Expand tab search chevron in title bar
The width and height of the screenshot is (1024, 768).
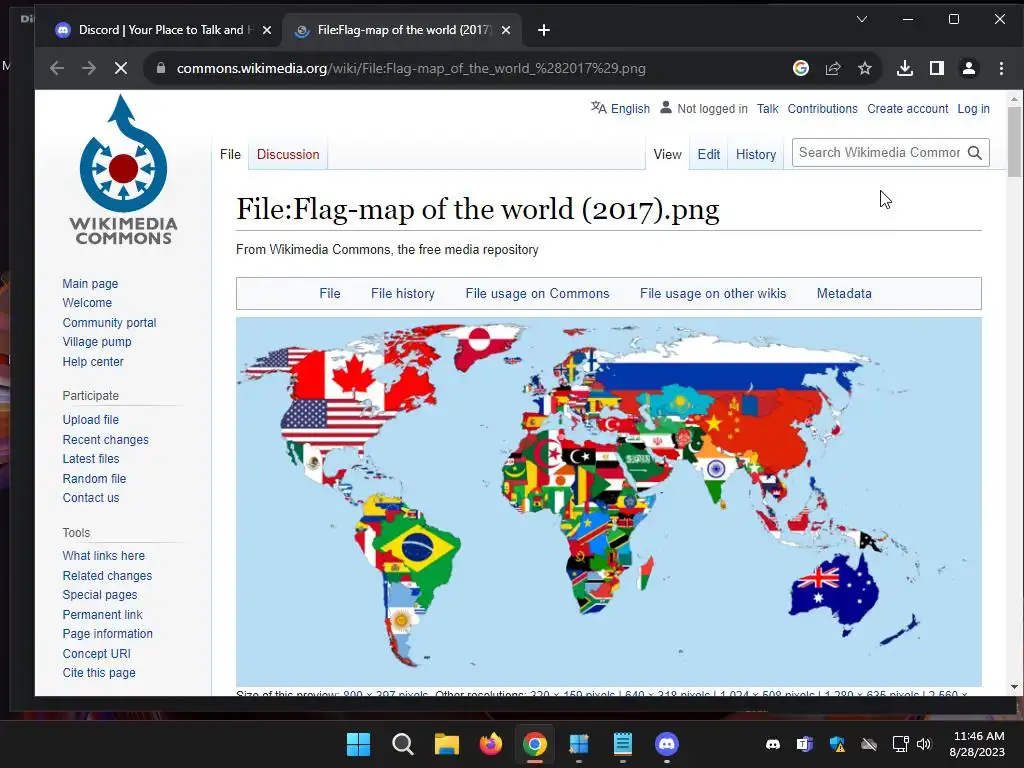coord(862,19)
